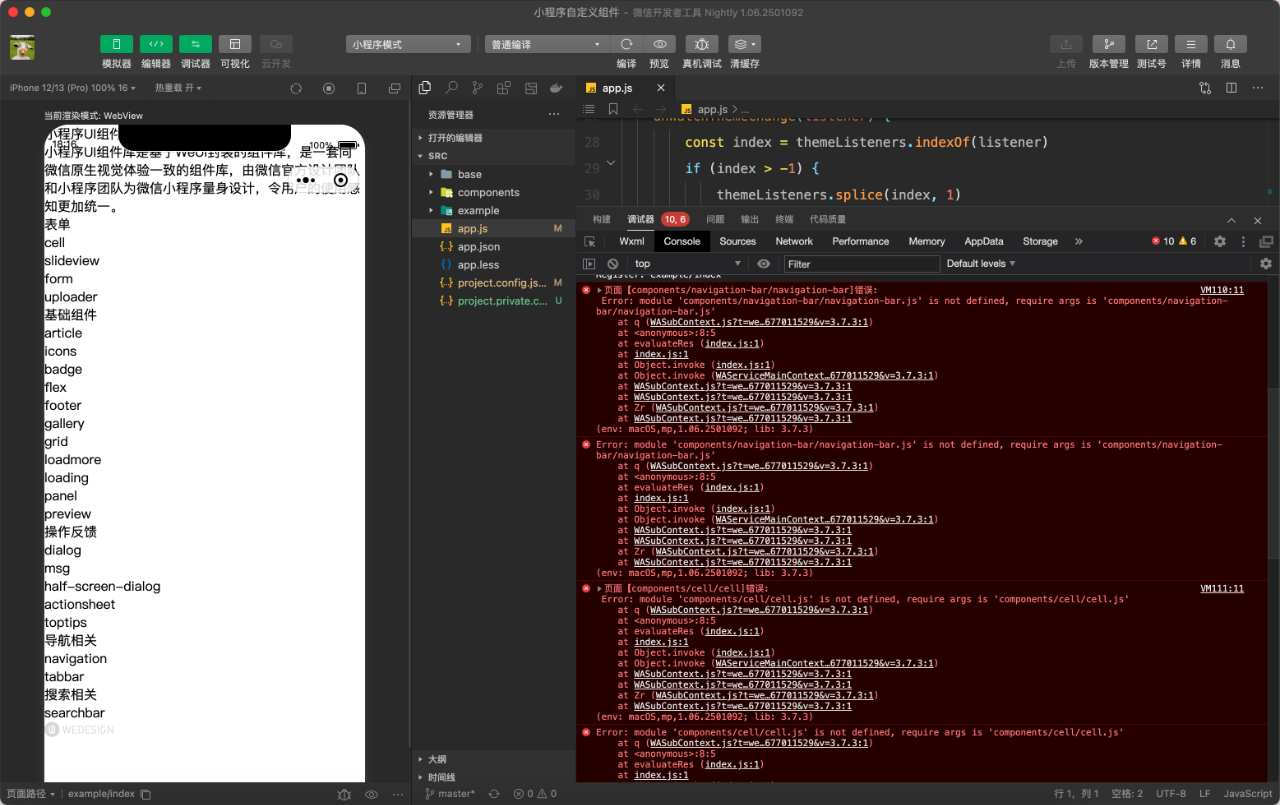The height and width of the screenshot is (805, 1280).
Task: Collapse the SRC root folder
Action: tap(494, 156)
